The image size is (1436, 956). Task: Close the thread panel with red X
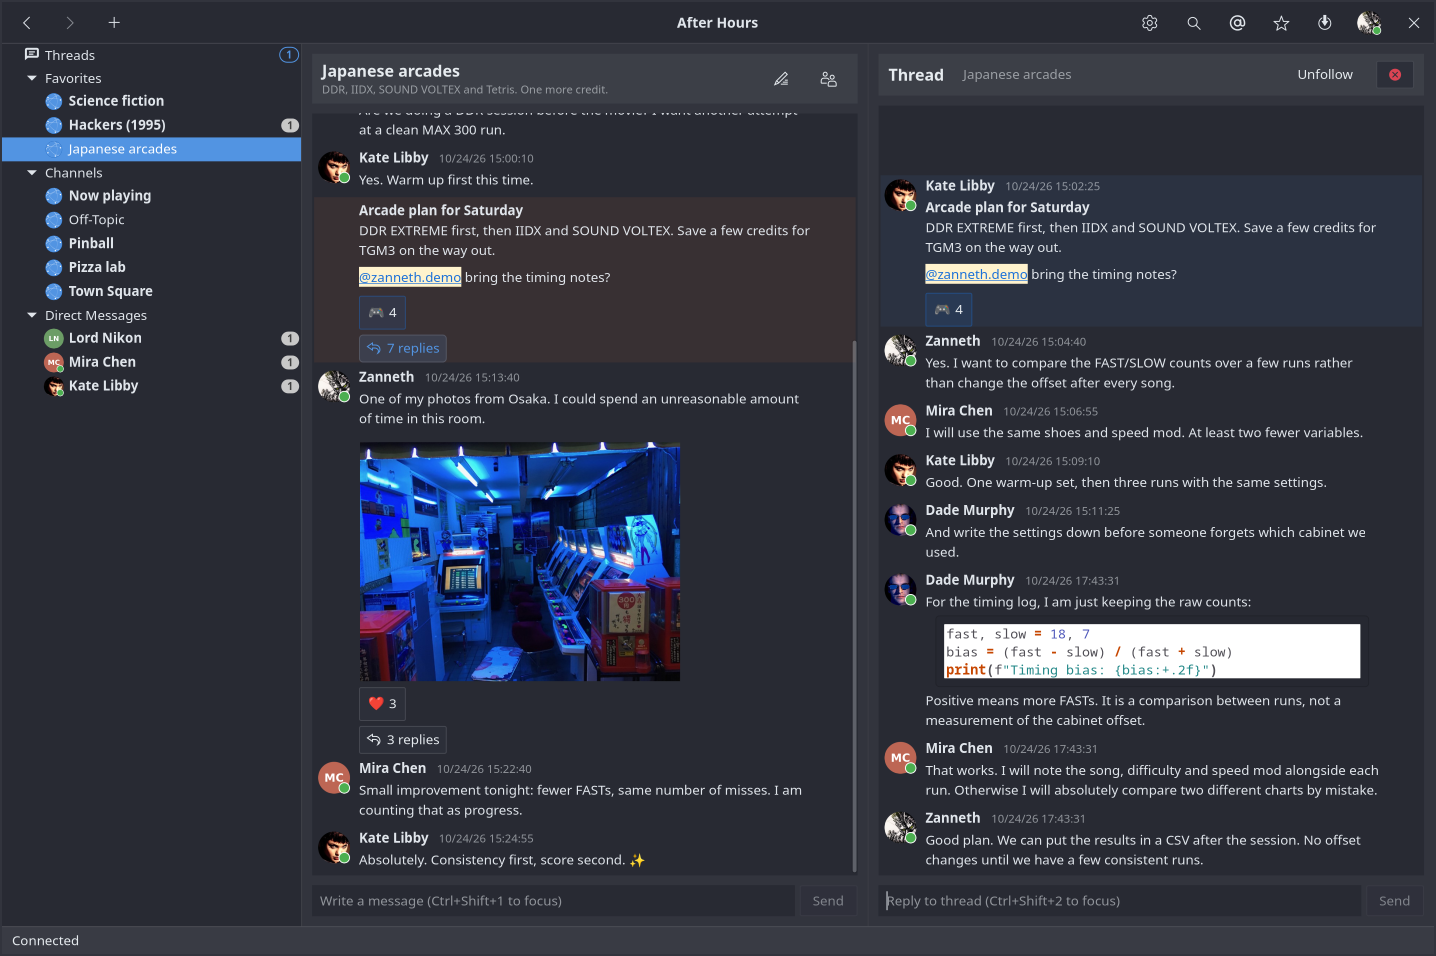click(x=1395, y=75)
